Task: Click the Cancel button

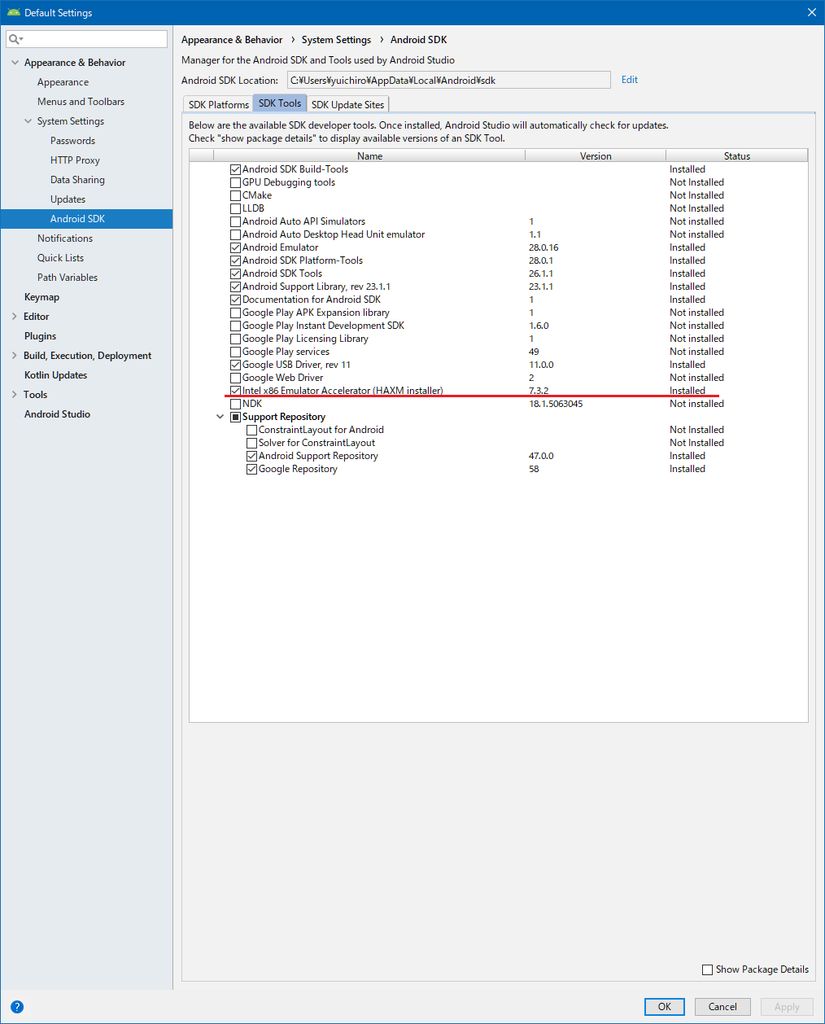Action: click(722, 1006)
